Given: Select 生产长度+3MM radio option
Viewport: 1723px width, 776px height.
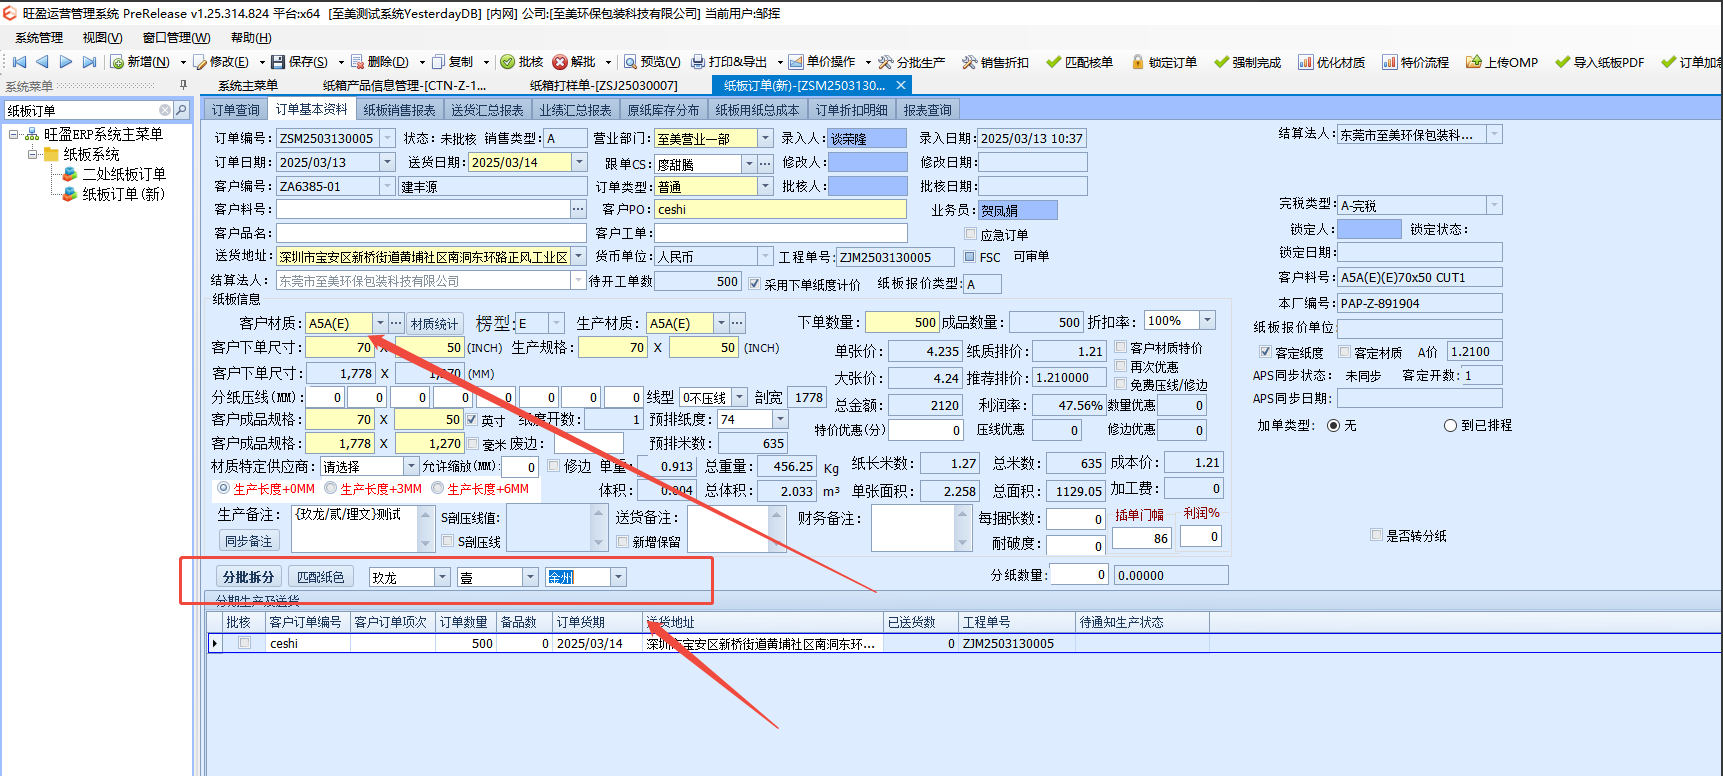Looking at the screenshot, I should pyautogui.click(x=330, y=488).
